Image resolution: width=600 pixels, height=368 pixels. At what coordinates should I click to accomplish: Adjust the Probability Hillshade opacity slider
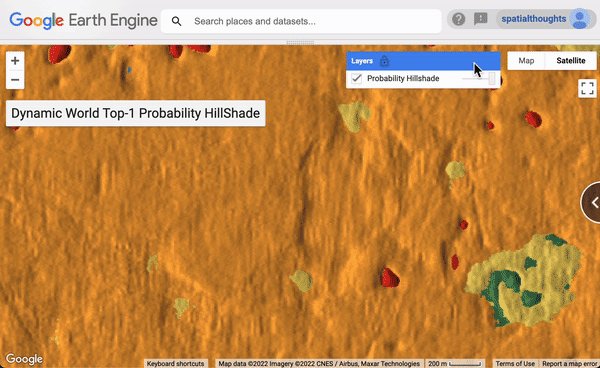[479, 78]
